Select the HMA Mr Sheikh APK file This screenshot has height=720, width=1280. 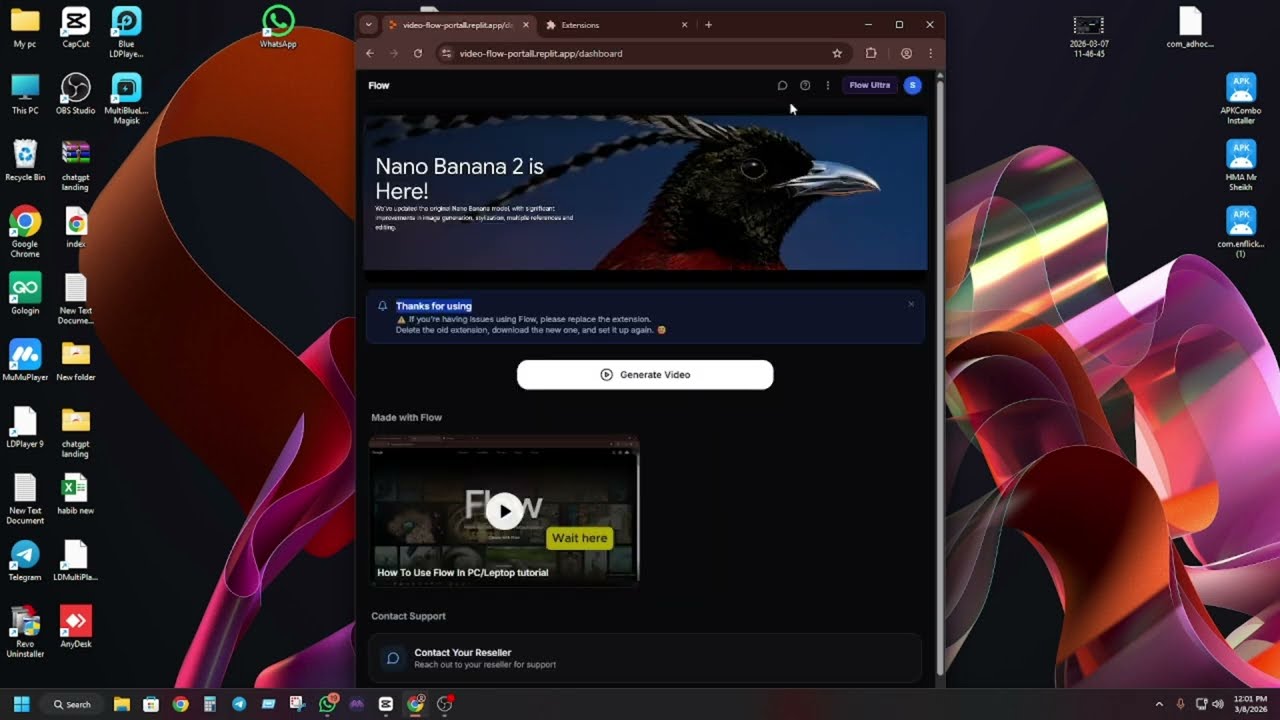pos(1240,166)
